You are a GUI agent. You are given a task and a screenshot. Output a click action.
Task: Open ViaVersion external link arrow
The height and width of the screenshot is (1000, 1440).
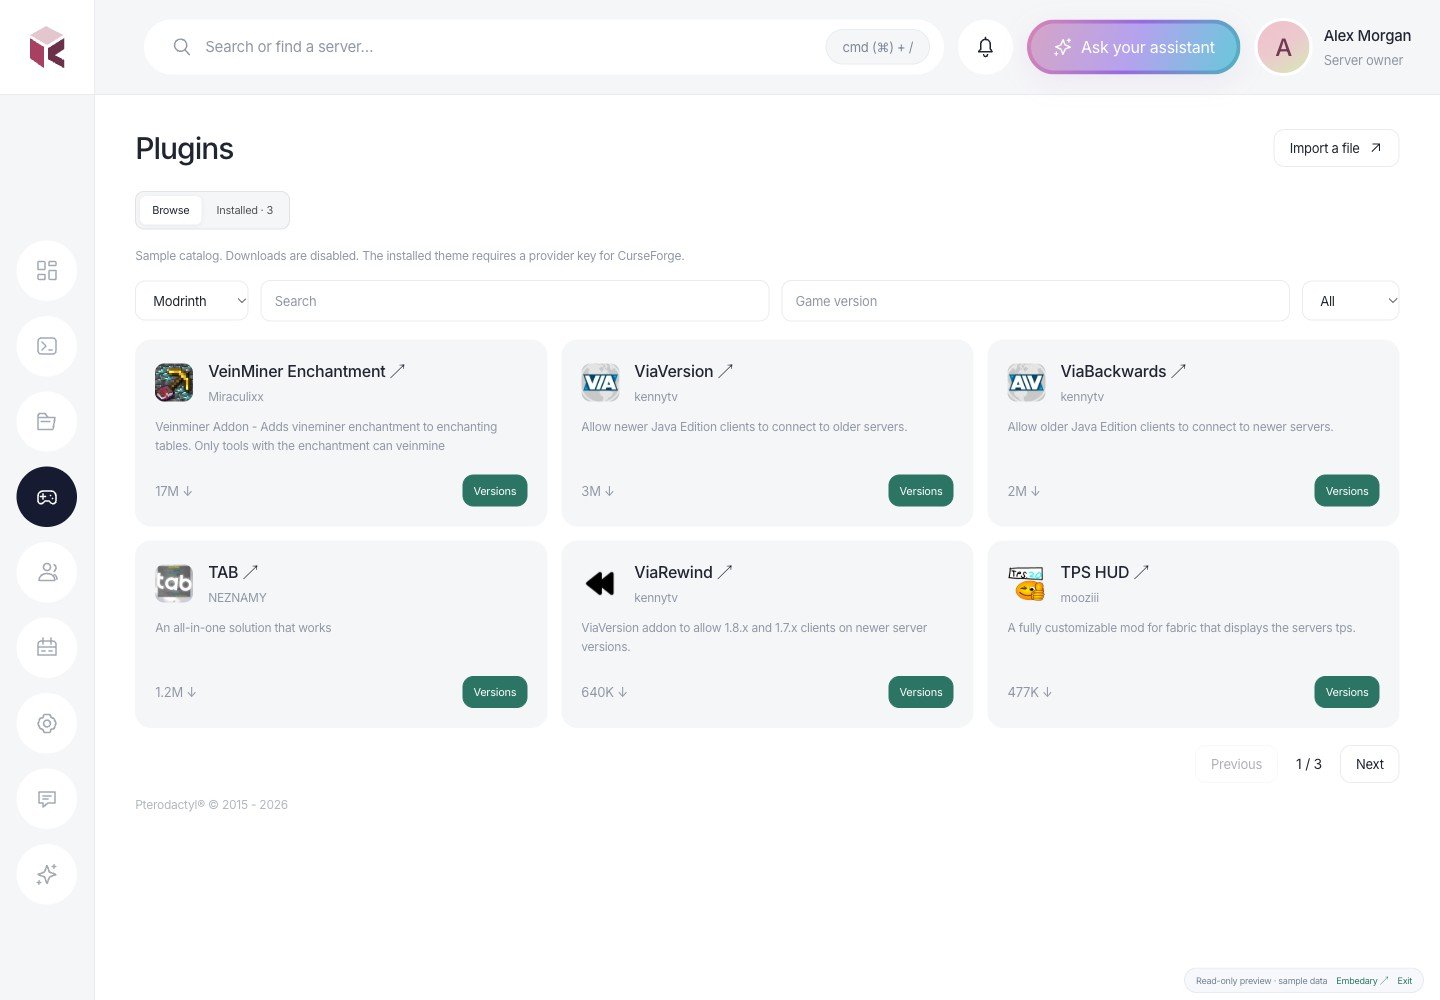[x=726, y=371]
